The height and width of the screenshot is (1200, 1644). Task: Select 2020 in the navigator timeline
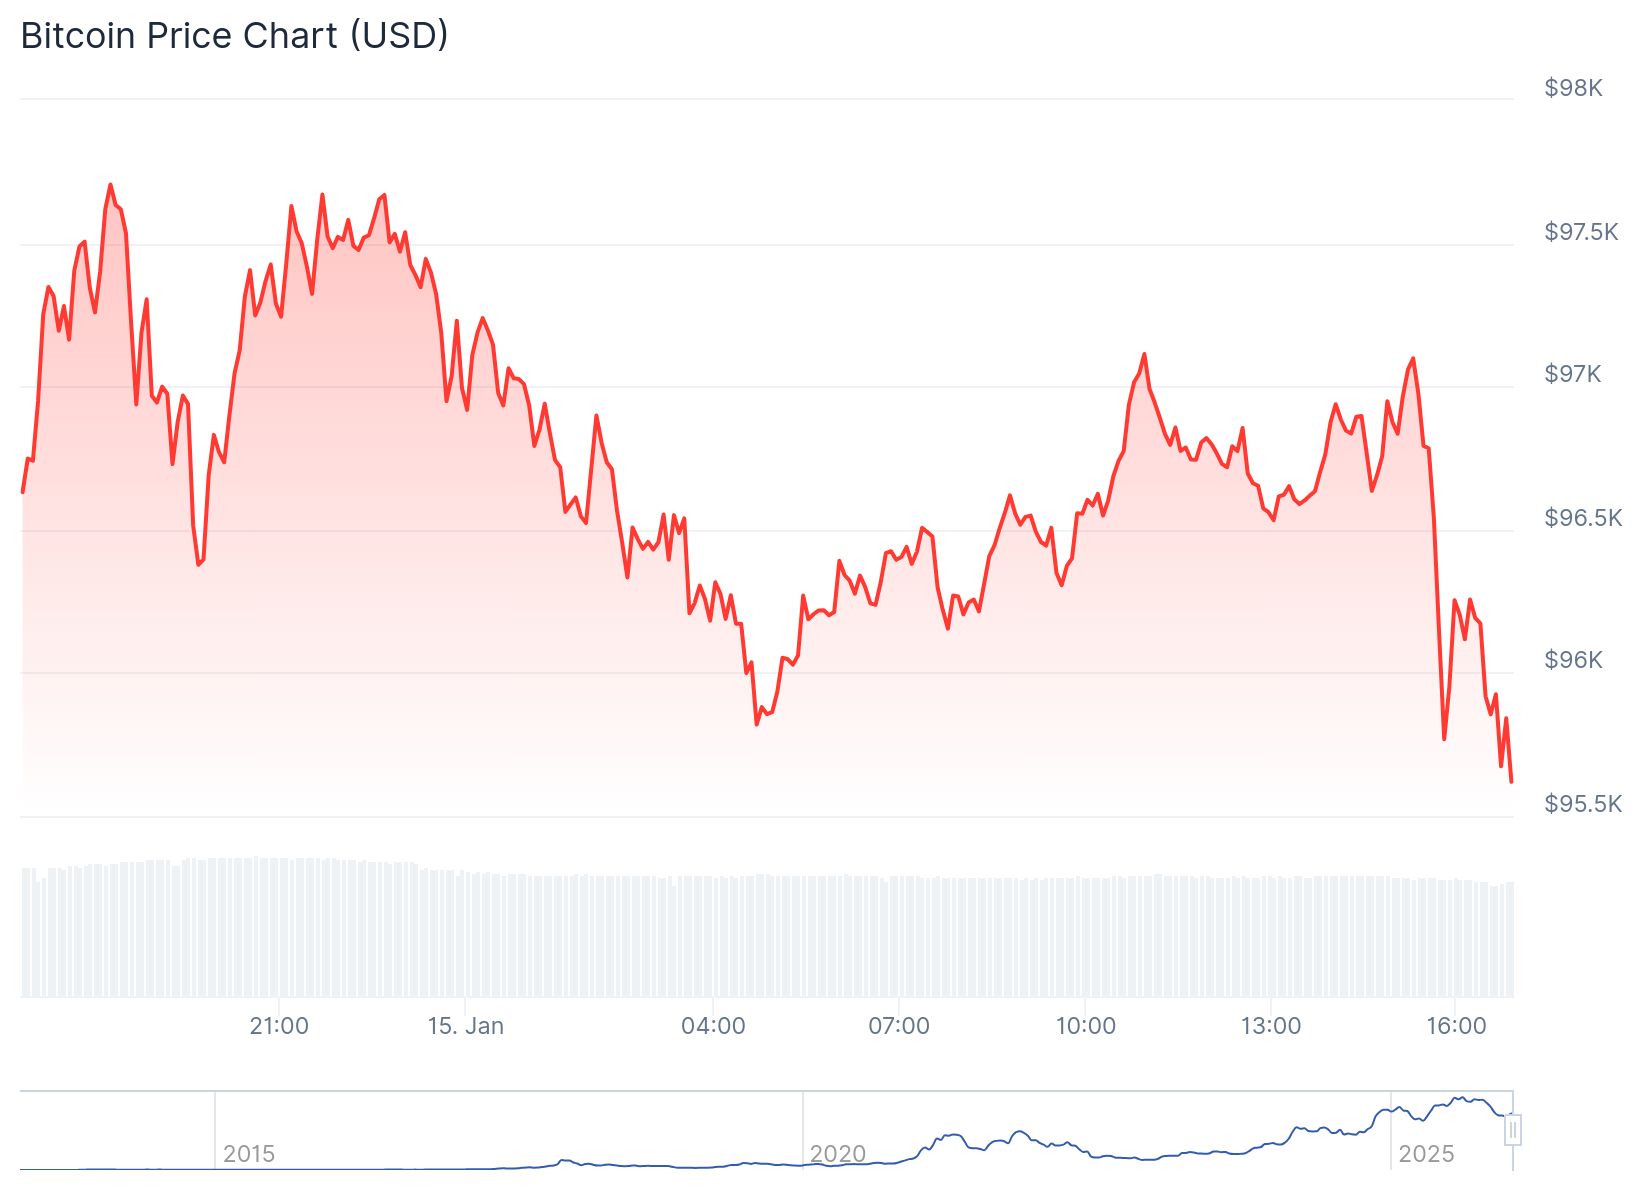coord(838,1154)
